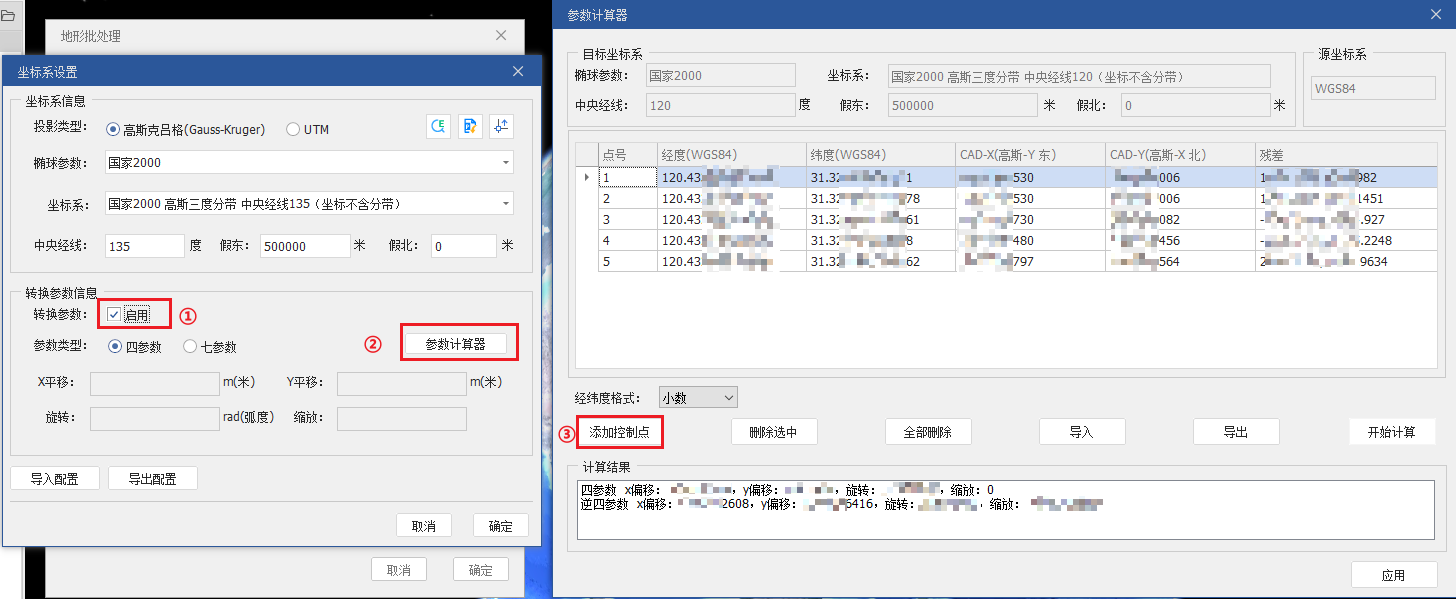This screenshot has width=1456, height=599.
Task: Close the 参数计算器 window
Action: [1435, 15]
